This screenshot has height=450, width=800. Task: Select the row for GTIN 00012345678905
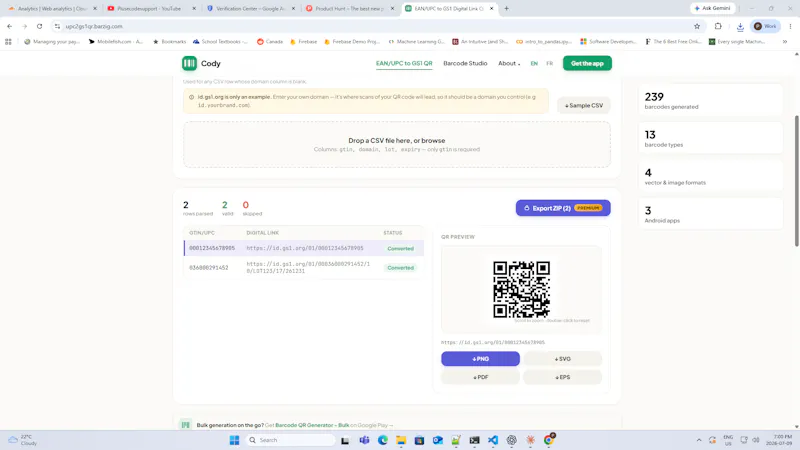point(304,248)
